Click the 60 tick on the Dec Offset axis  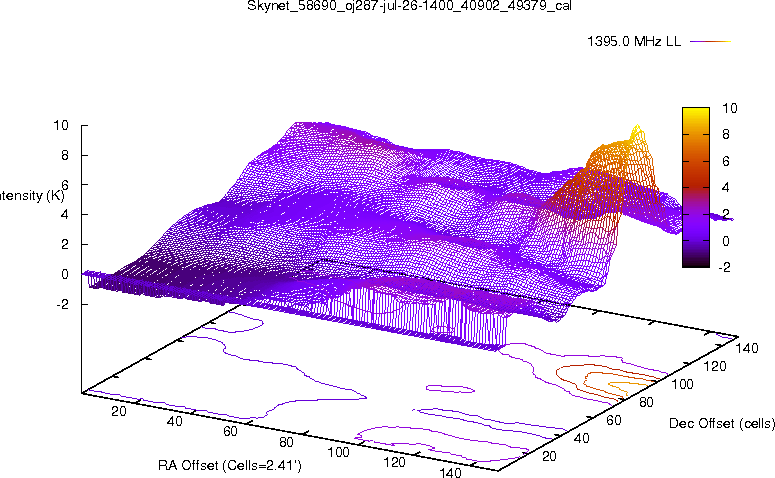613,420
